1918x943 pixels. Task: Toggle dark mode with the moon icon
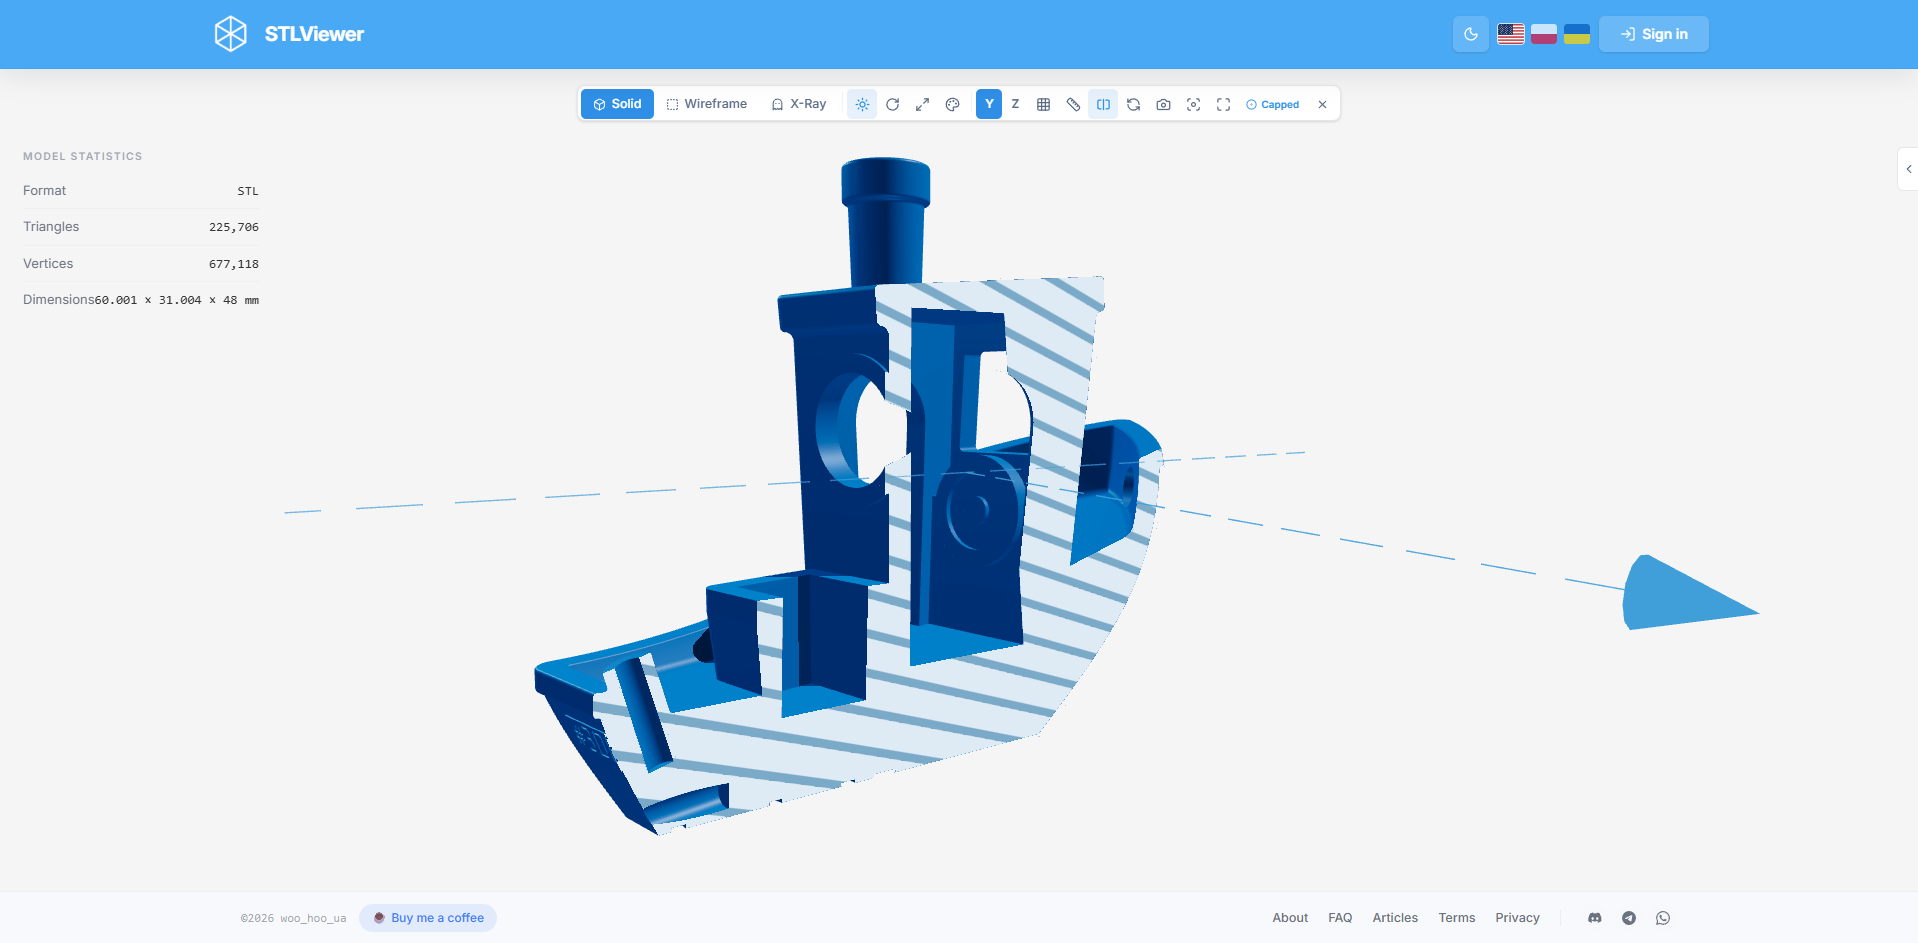(x=1471, y=34)
